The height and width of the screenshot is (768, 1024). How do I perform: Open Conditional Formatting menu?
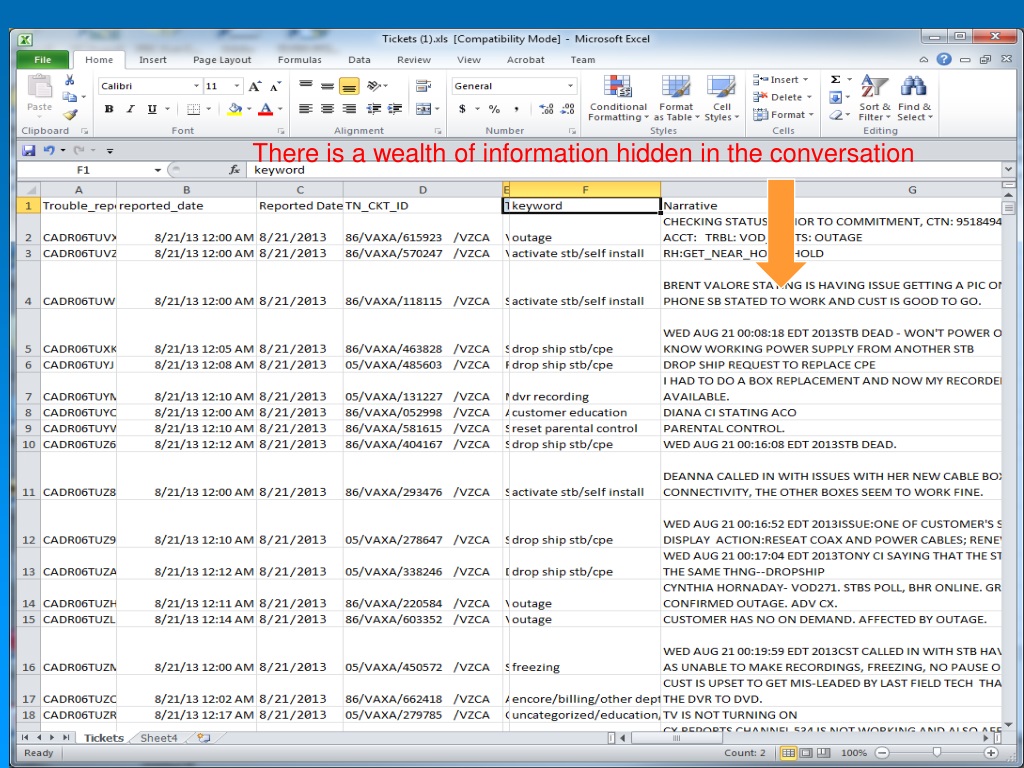[618, 98]
